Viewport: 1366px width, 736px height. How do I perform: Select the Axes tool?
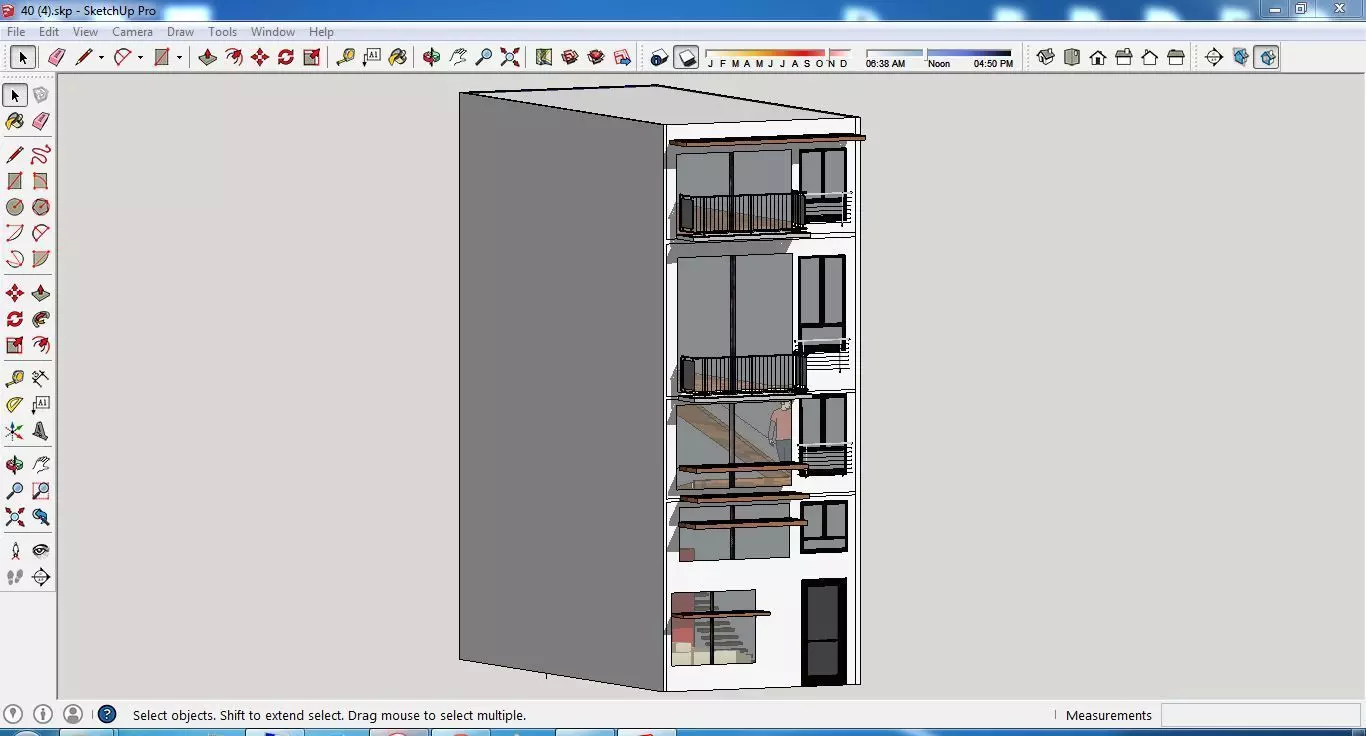pos(15,431)
